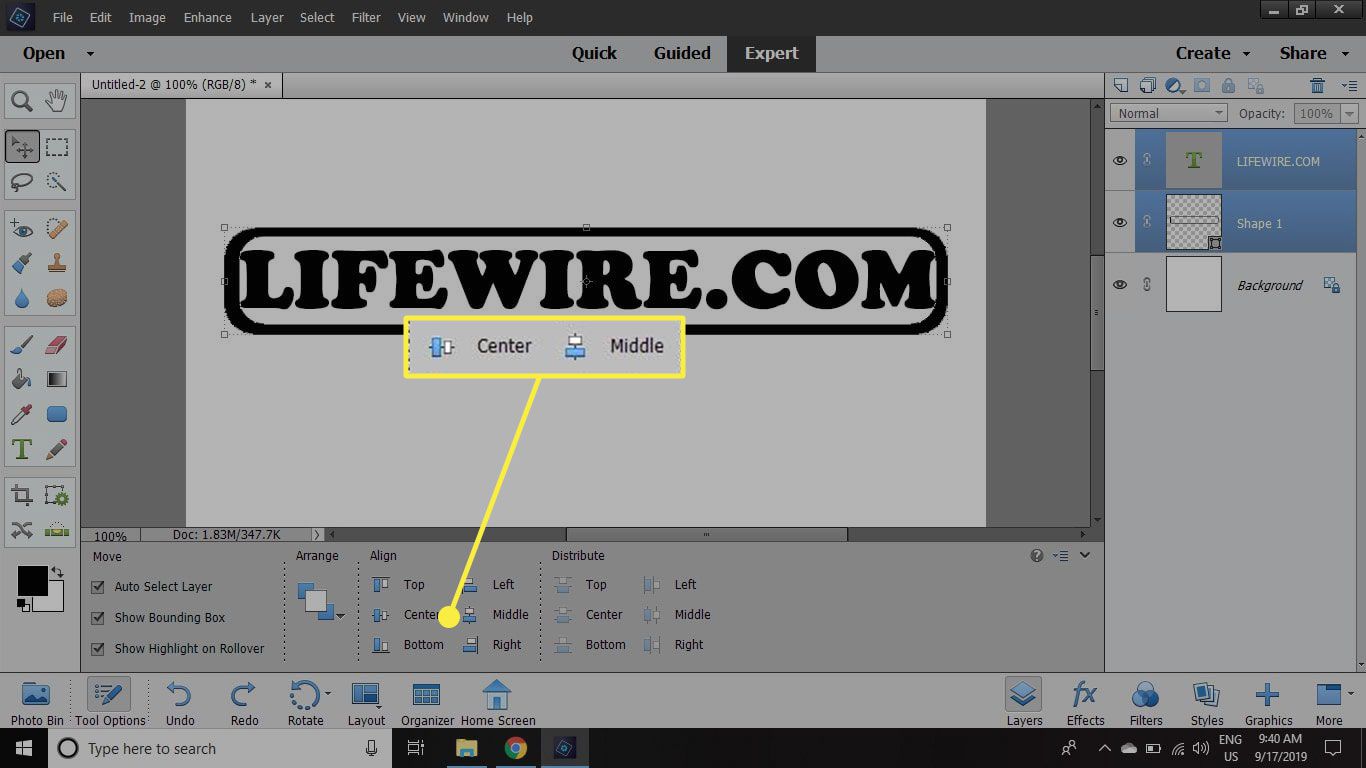Click Align Left in Align section
Viewport: 1366px width, 768px height.
(489, 585)
